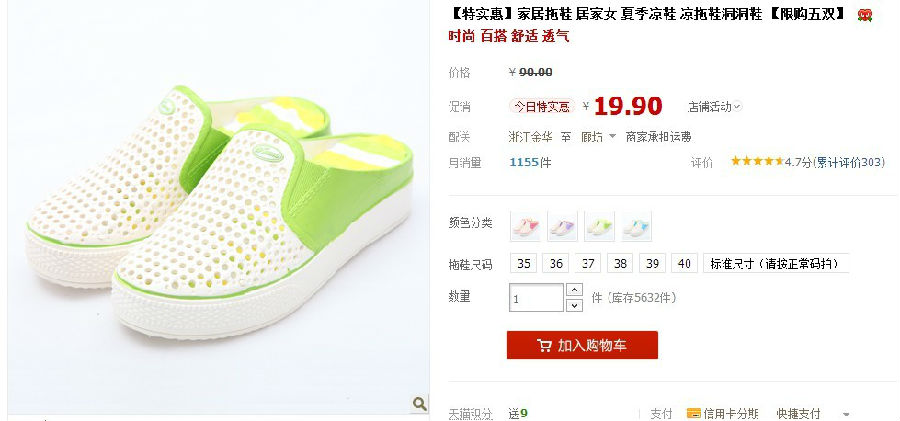Screen dimensions: 900x421
Task: Choose slipper size 36
Action: [x=556, y=264]
